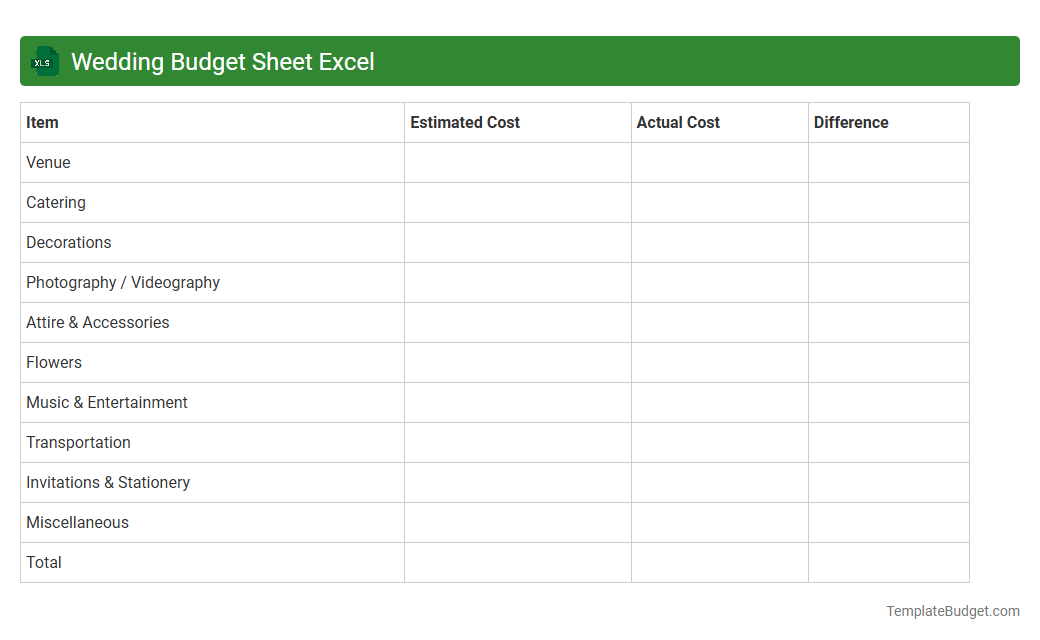This screenshot has height=640, width=1040.
Task: Select the Difference cell in the Total row
Action: click(x=888, y=562)
